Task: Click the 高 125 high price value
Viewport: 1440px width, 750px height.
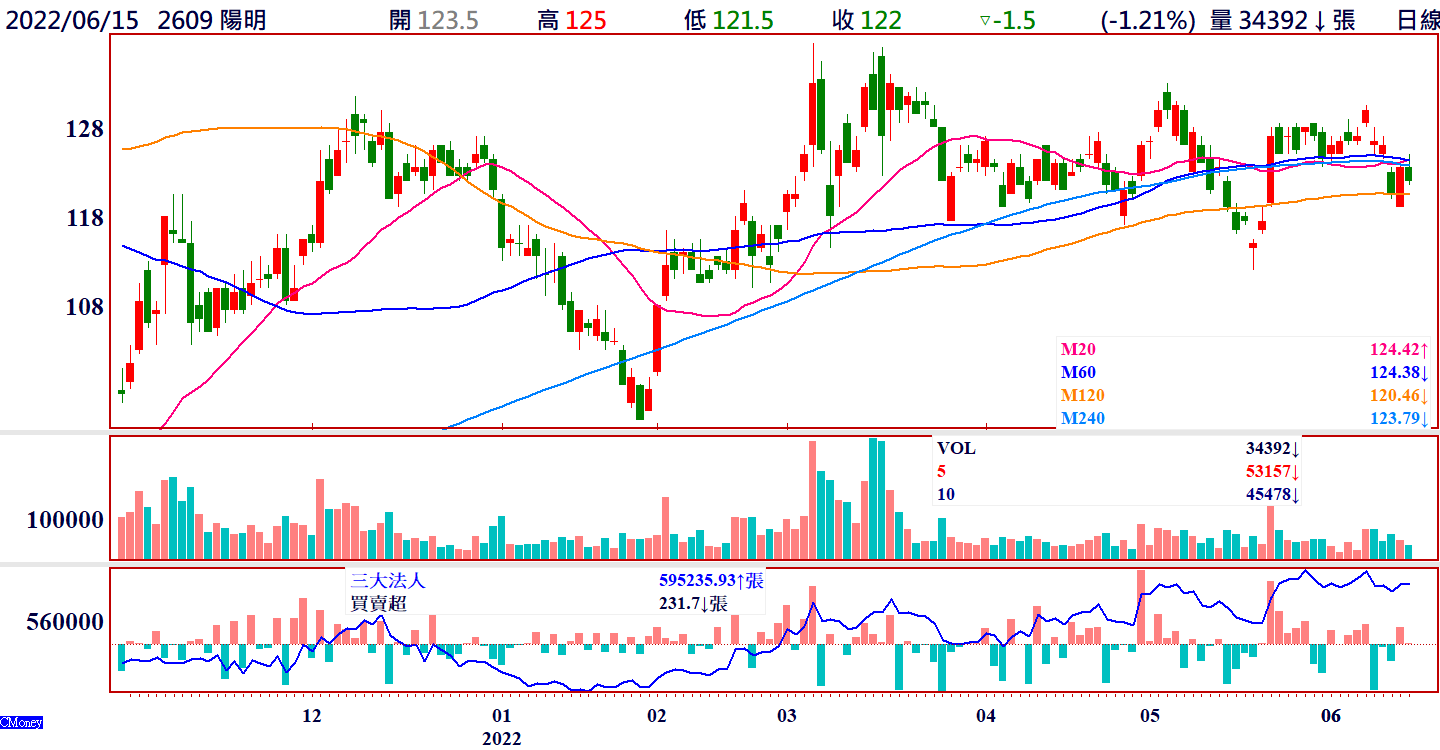Action: [x=572, y=20]
